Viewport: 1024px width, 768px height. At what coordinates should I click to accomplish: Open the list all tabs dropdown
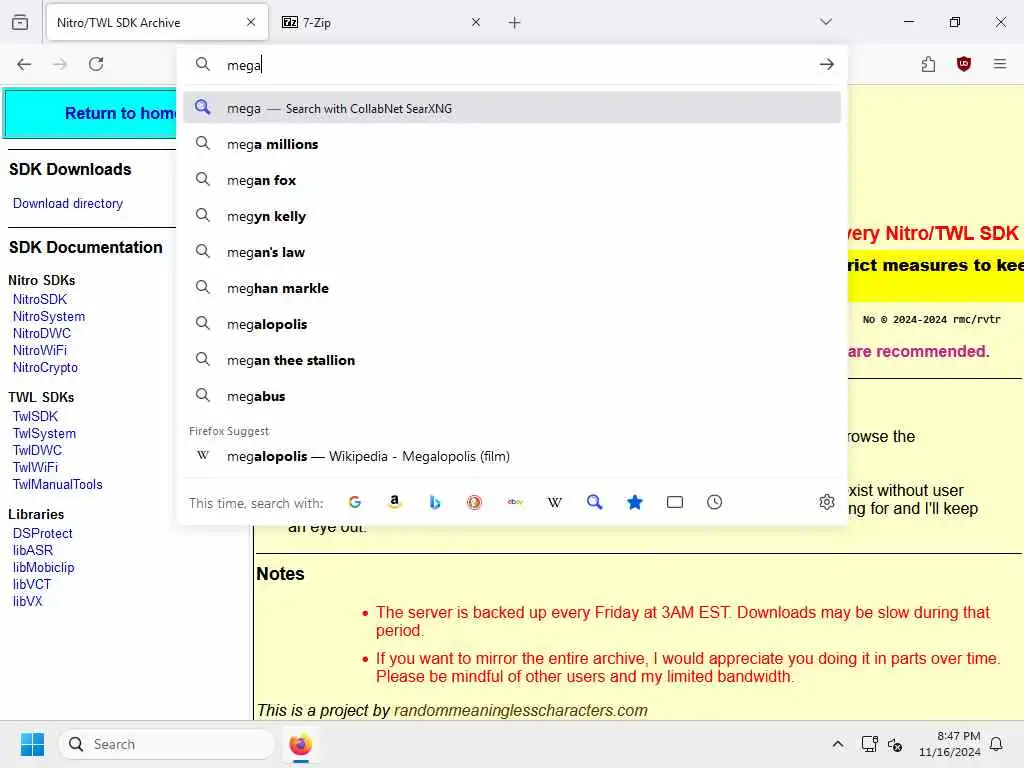[826, 22]
